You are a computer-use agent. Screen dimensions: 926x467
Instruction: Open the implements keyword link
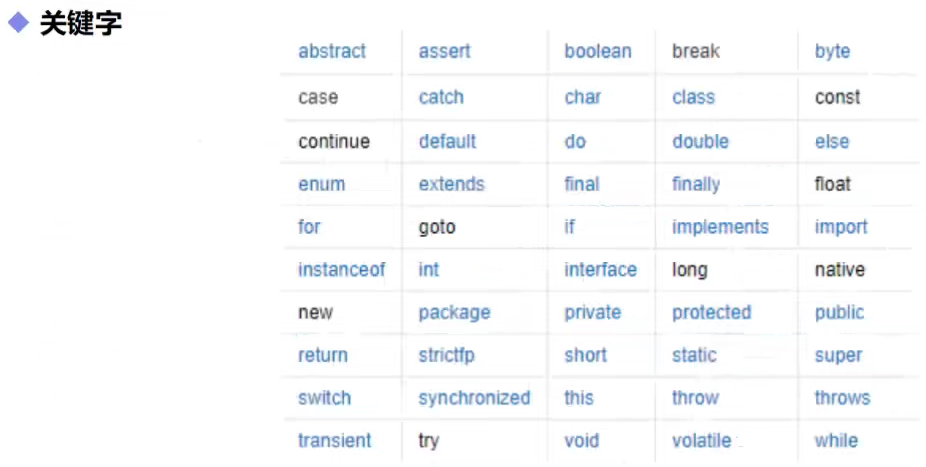[720, 227]
